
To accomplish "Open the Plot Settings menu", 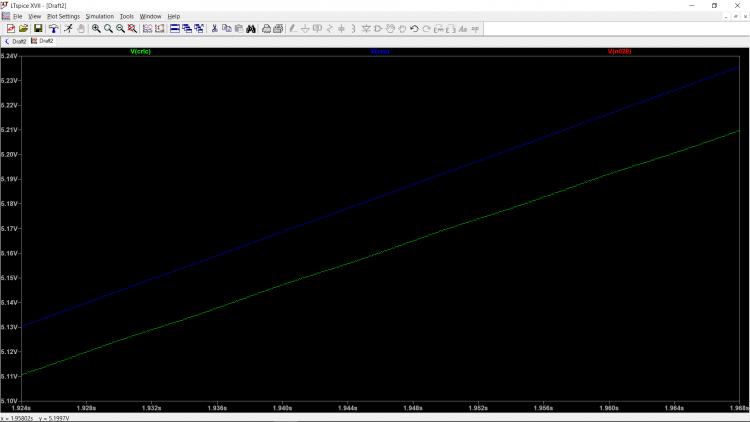I will click(63, 17).
